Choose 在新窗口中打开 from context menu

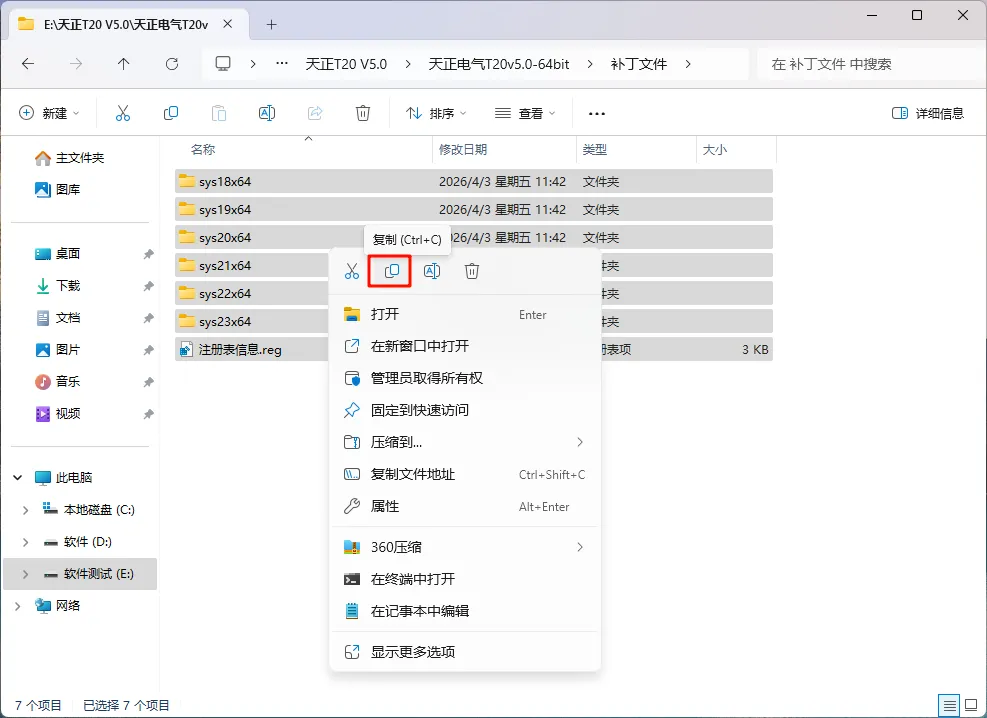point(465,346)
